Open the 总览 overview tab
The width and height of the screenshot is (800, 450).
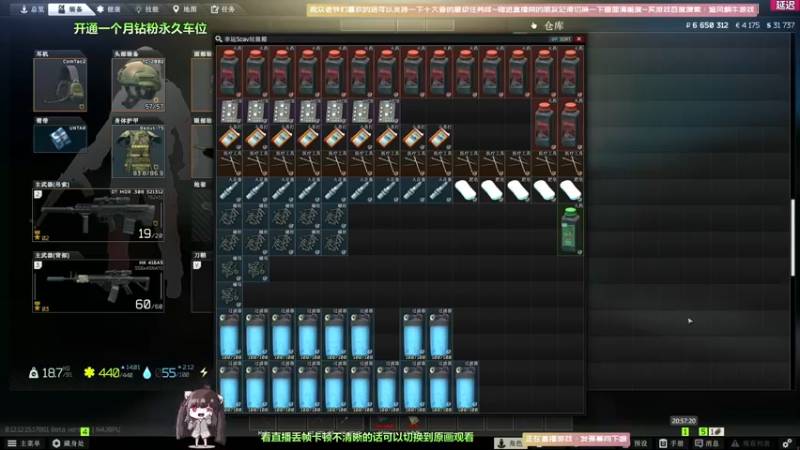click(31, 9)
